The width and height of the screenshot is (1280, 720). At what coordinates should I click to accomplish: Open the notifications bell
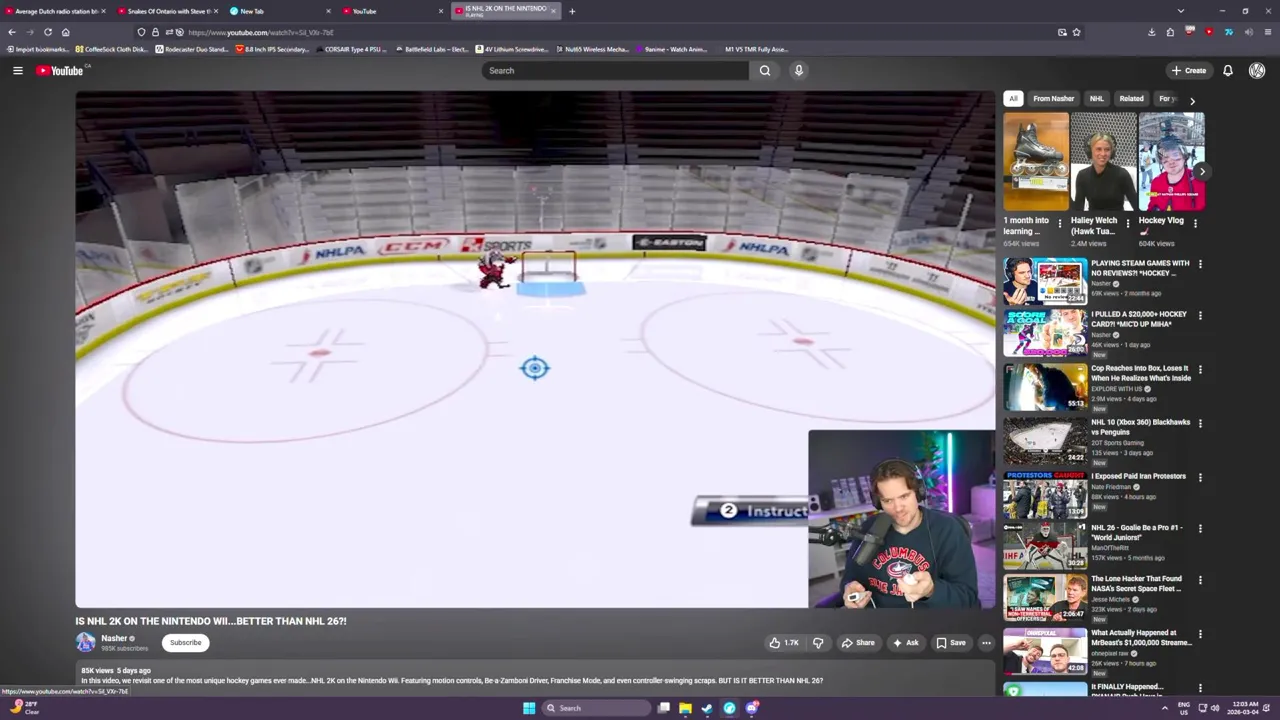click(1228, 70)
